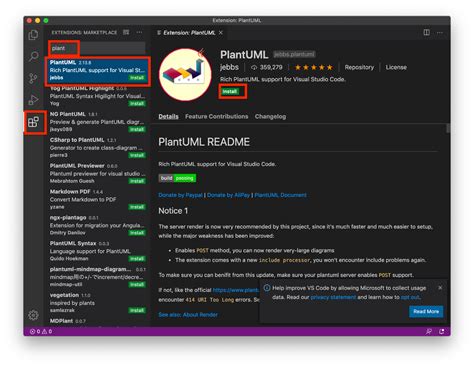
Task: Install PlantUML Syntax extension
Action: 137,259
